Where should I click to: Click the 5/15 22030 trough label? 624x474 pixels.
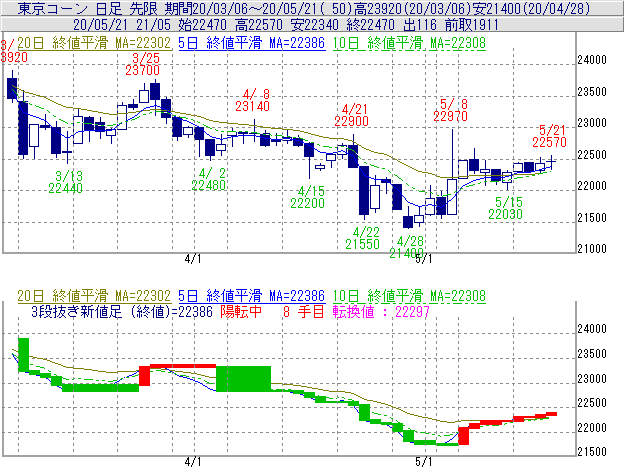tap(505, 208)
